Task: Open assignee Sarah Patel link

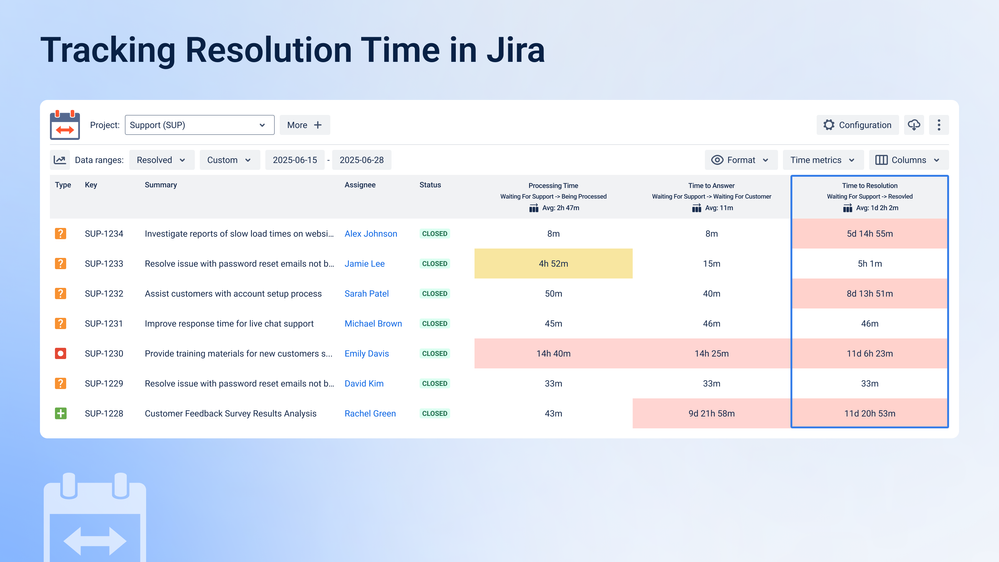Action: 366,294
